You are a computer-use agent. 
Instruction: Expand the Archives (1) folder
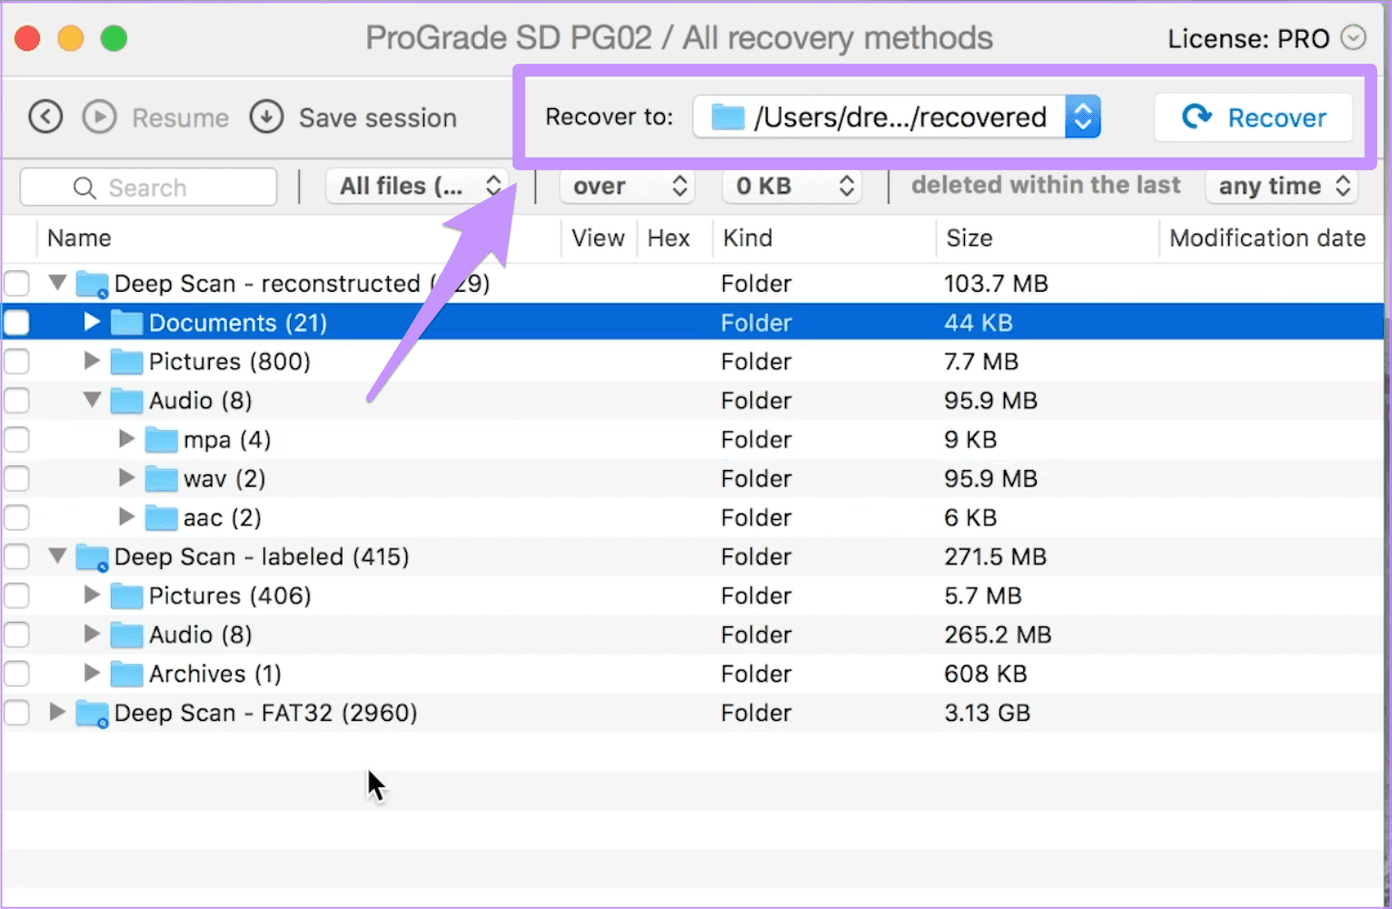coord(92,673)
